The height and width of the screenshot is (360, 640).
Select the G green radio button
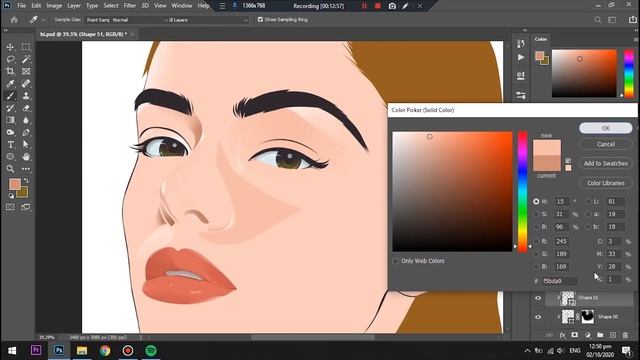(x=536, y=254)
